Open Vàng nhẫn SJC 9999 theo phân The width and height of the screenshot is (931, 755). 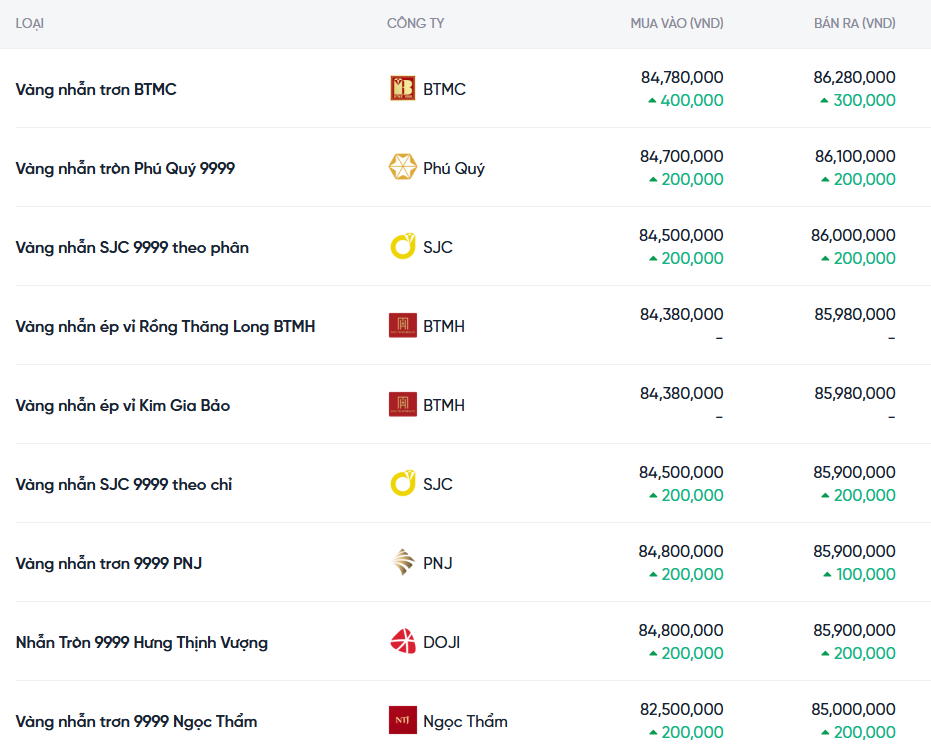[132, 247]
